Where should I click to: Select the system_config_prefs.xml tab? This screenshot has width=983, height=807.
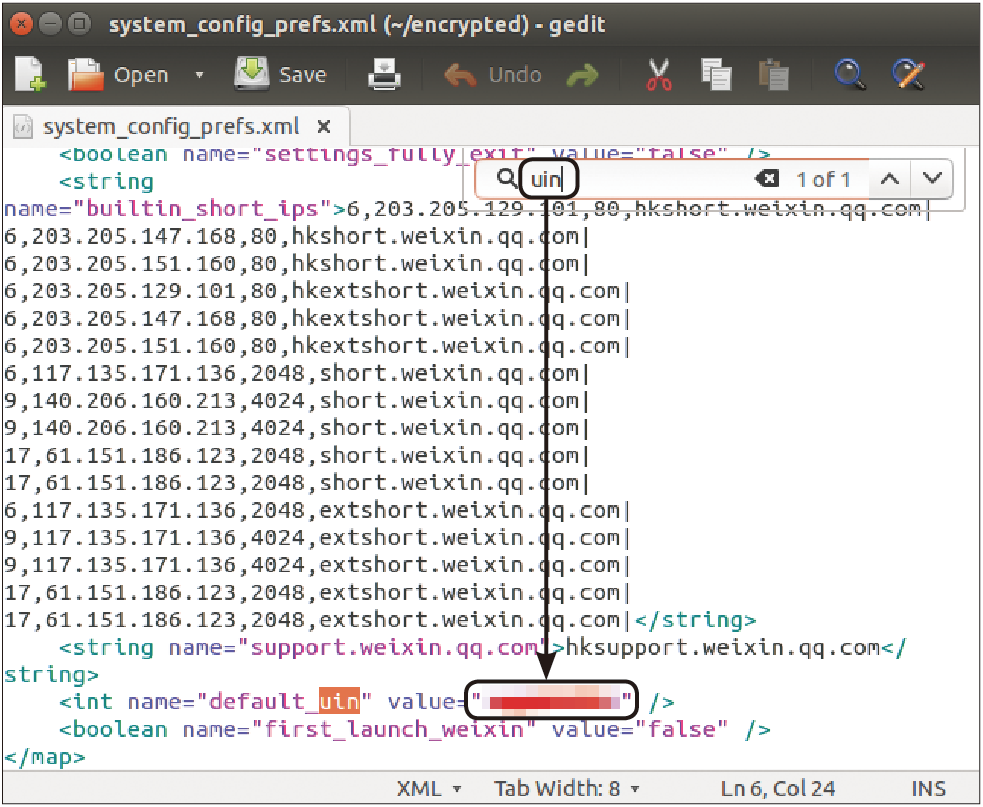171,127
